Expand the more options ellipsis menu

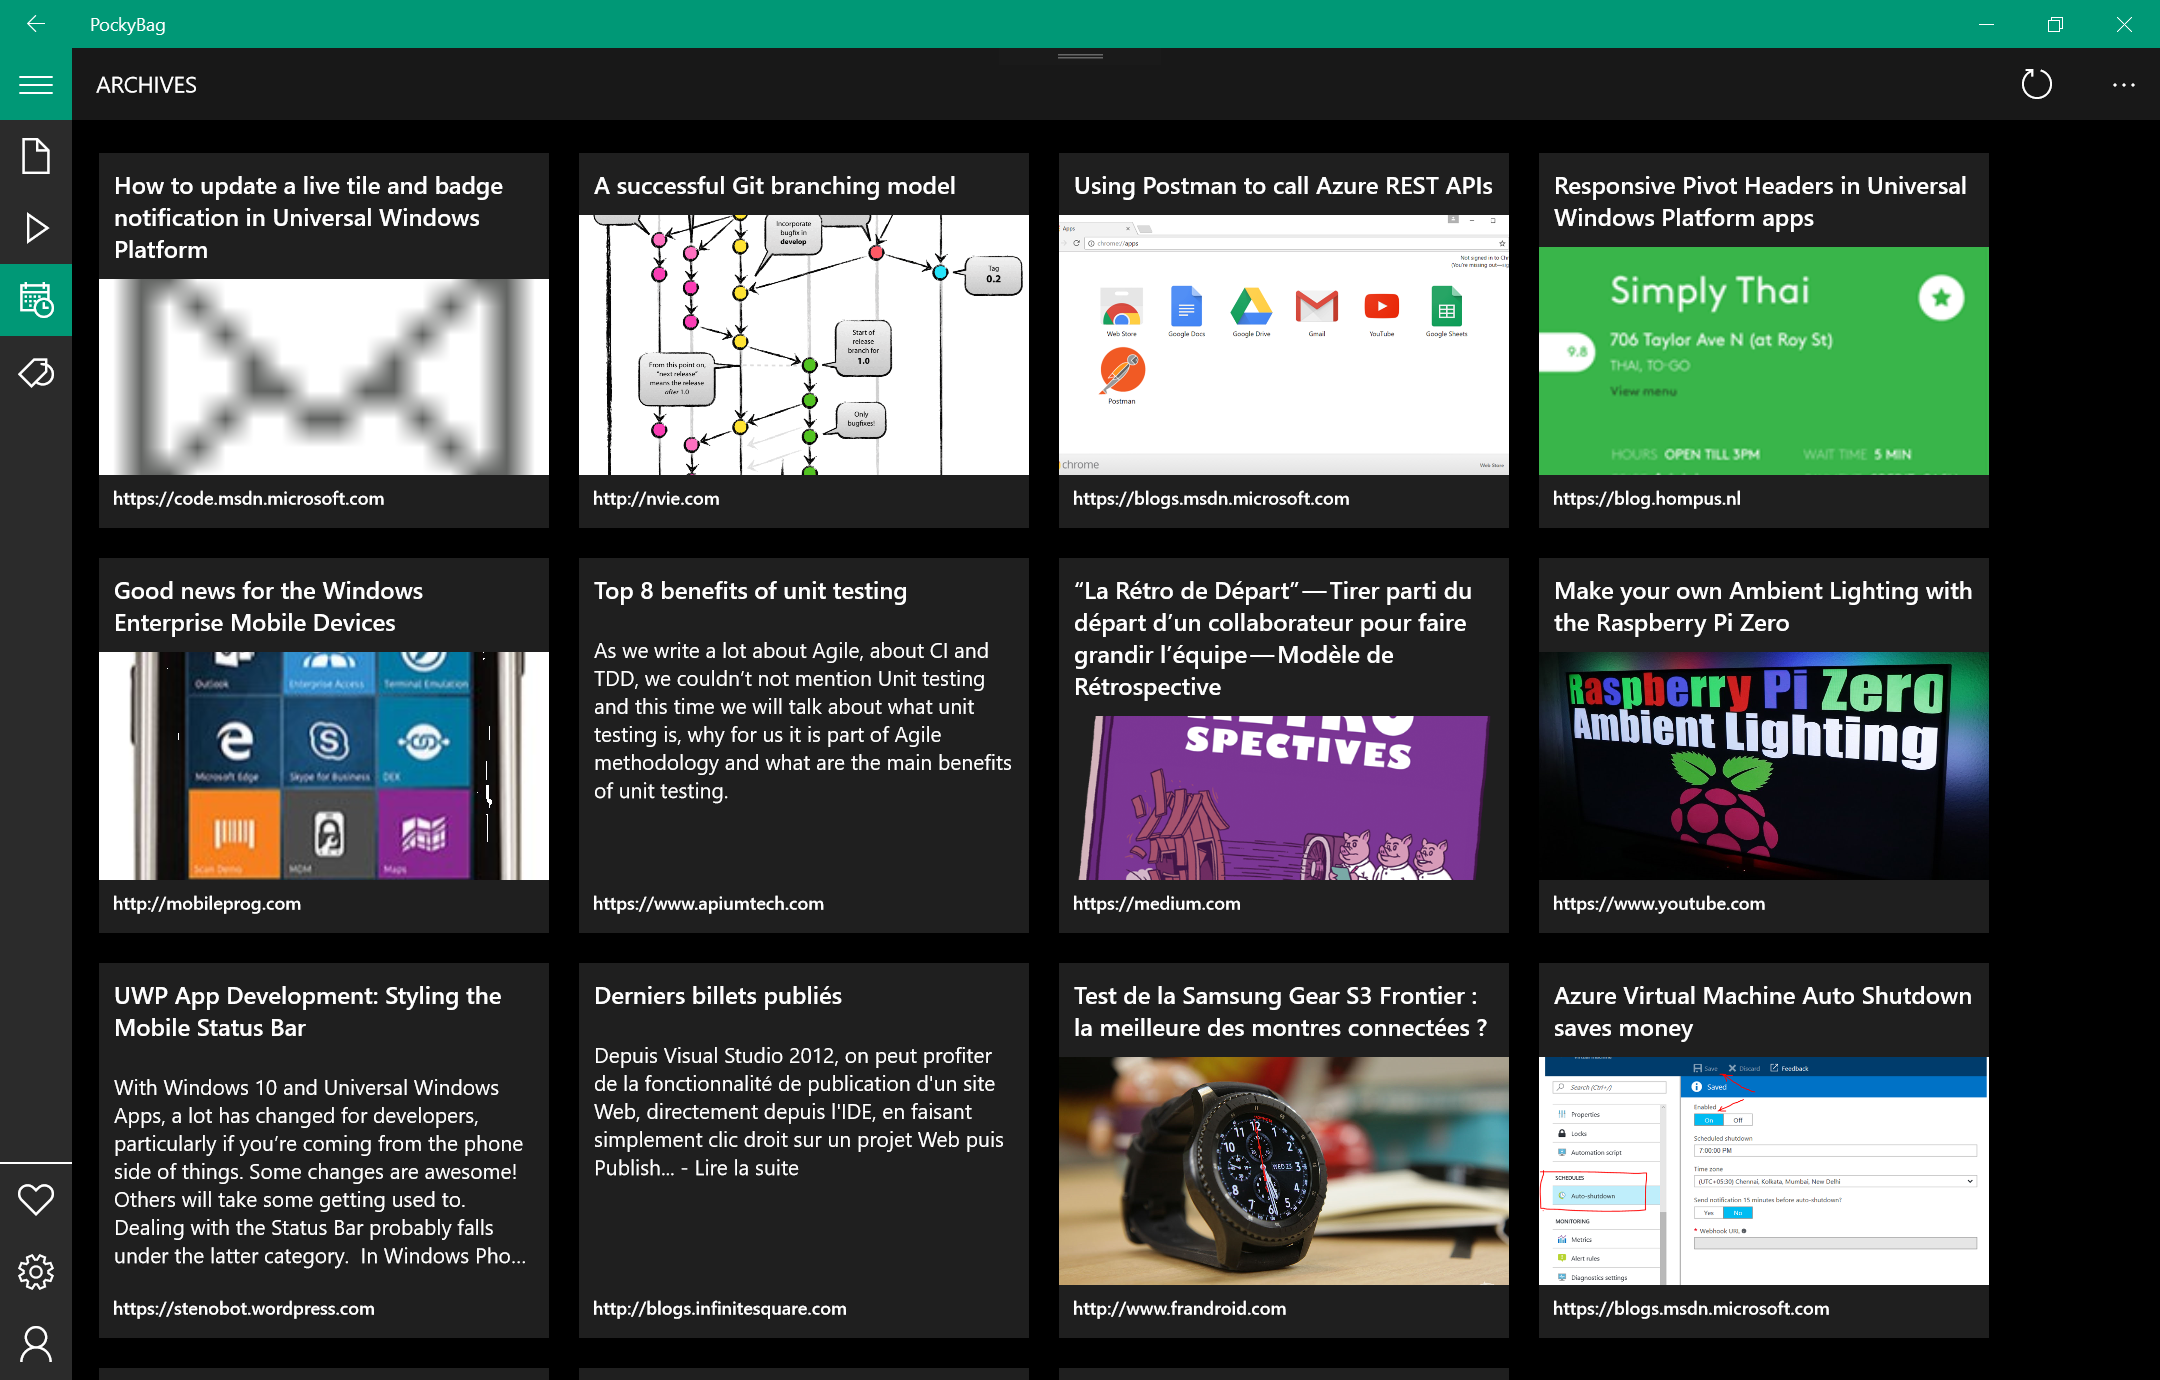(2123, 85)
